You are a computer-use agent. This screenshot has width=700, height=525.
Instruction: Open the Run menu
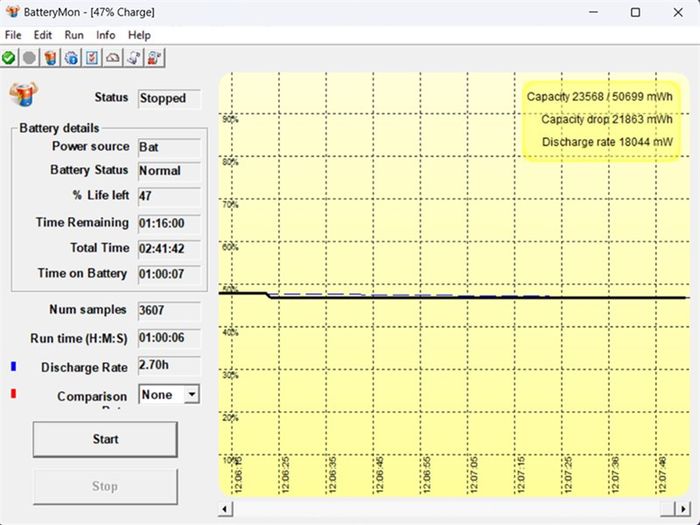tap(74, 35)
